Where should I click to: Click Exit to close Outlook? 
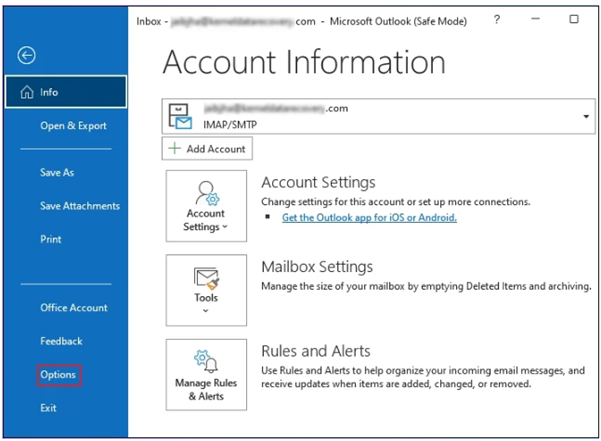pos(48,408)
